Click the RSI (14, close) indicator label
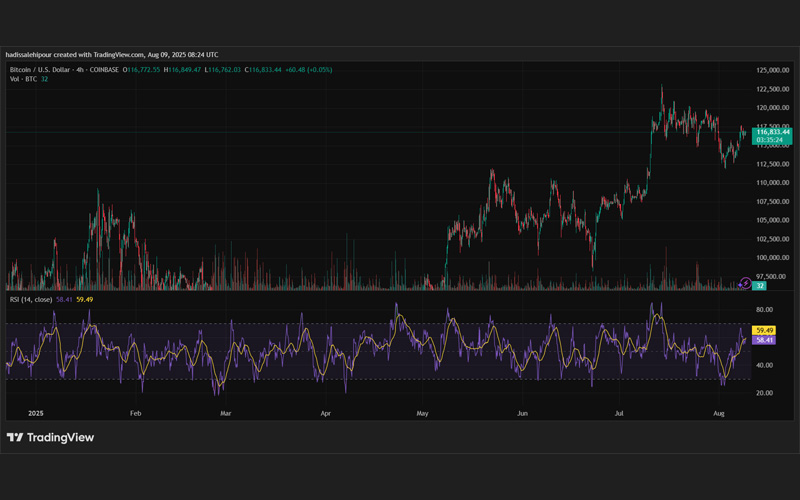The width and height of the screenshot is (800, 500). point(31,299)
